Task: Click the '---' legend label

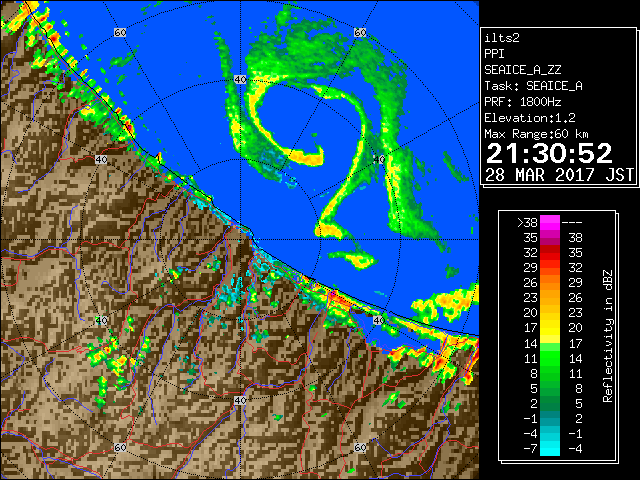Action: click(x=572, y=223)
